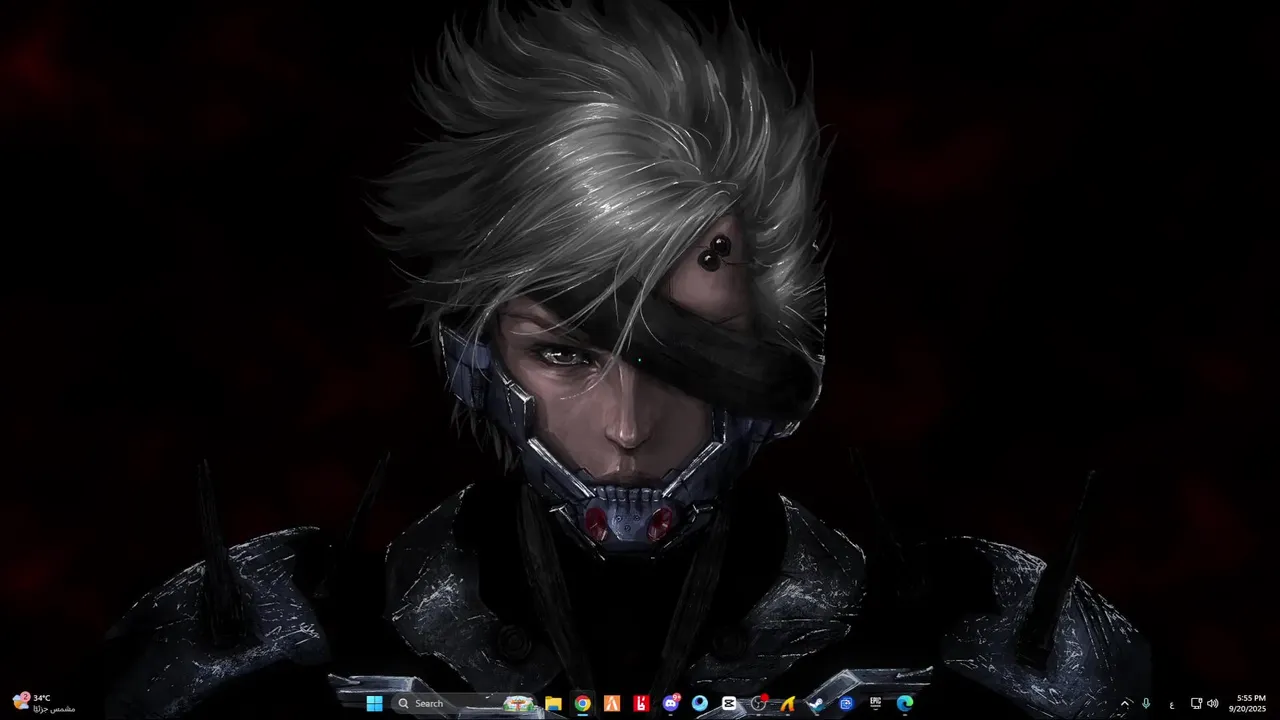Open Microsoft Edge from the taskbar

point(905,703)
